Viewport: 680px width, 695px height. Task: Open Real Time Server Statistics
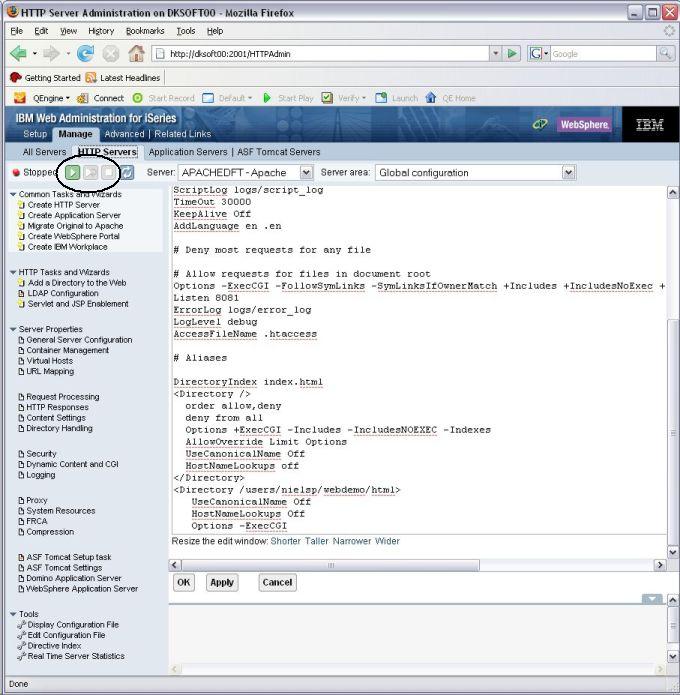[76, 656]
